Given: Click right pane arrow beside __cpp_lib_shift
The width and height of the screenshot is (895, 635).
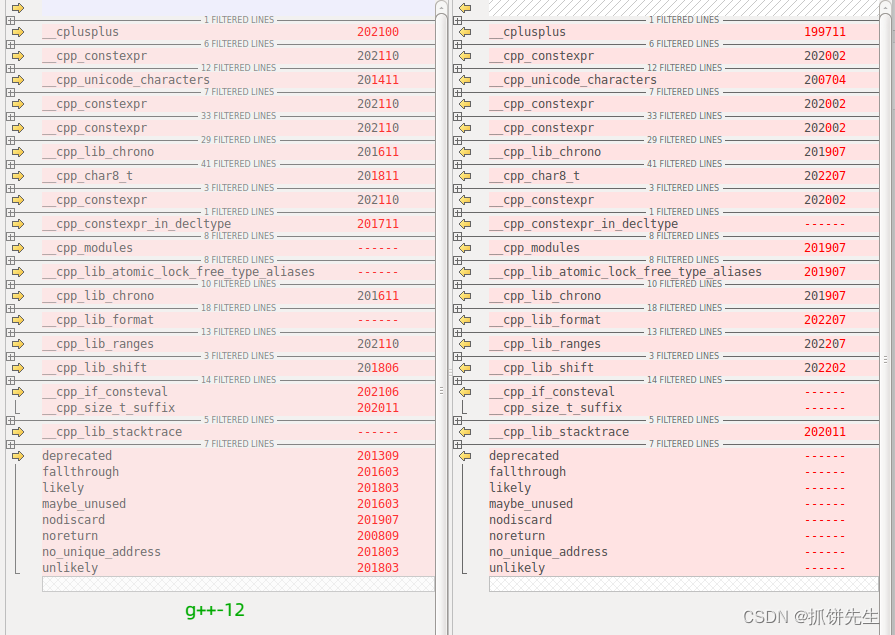Looking at the screenshot, I should pyautogui.click(x=465, y=368).
